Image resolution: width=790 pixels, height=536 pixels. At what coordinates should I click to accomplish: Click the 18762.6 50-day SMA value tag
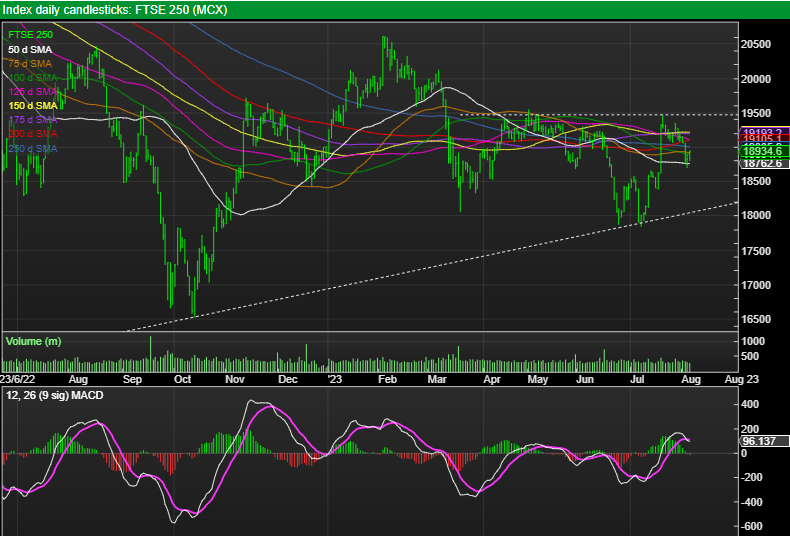tap(764, 163)
